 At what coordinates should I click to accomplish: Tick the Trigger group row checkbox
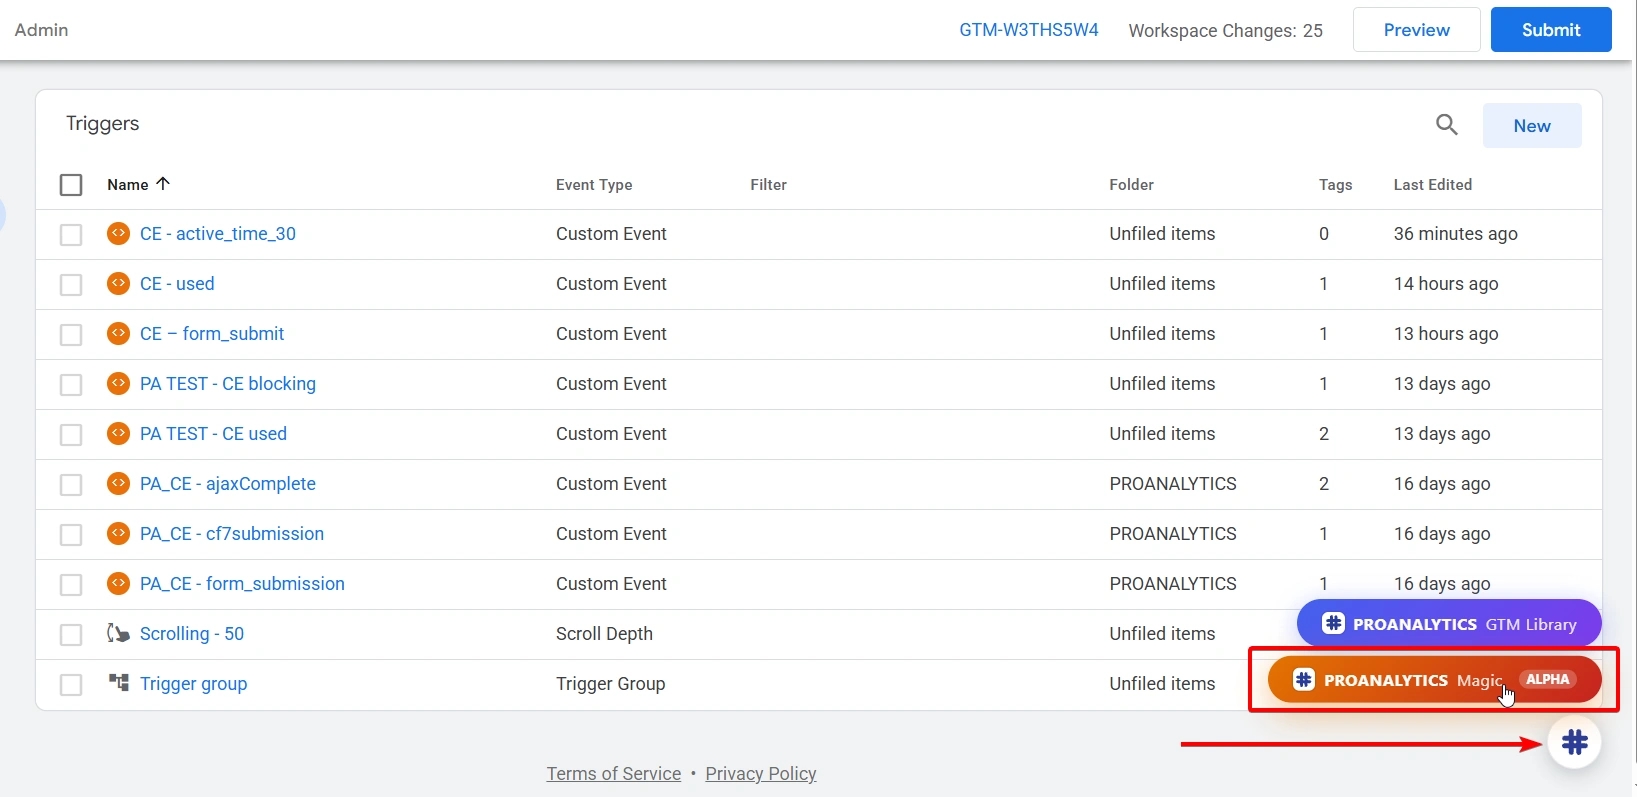click(71, 685)
